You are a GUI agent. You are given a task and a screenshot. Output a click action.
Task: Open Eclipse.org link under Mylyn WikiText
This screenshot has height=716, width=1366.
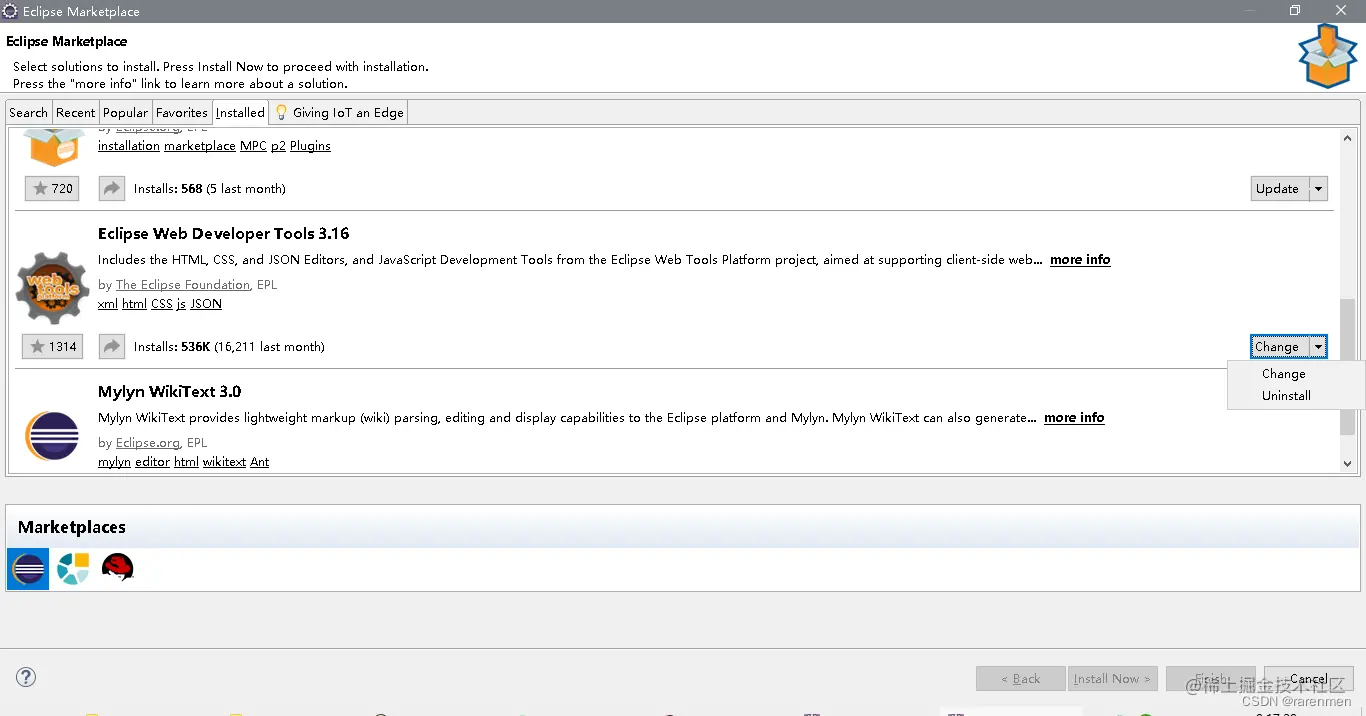tap(148, 443)
